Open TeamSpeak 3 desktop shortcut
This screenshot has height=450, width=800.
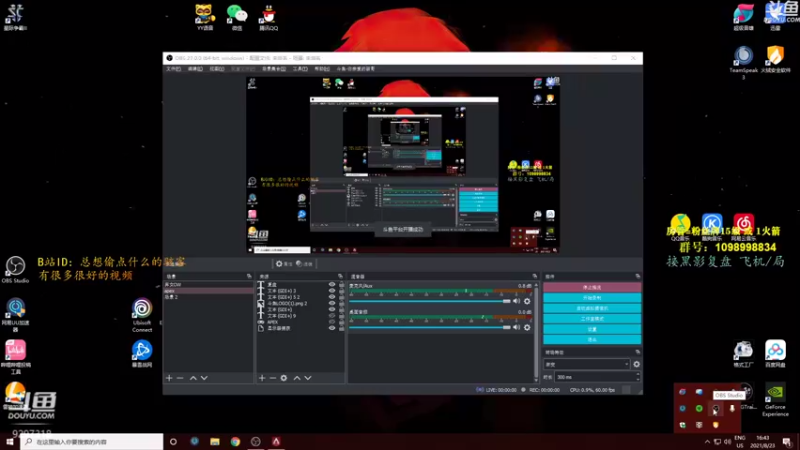click(x=743, y=62)
